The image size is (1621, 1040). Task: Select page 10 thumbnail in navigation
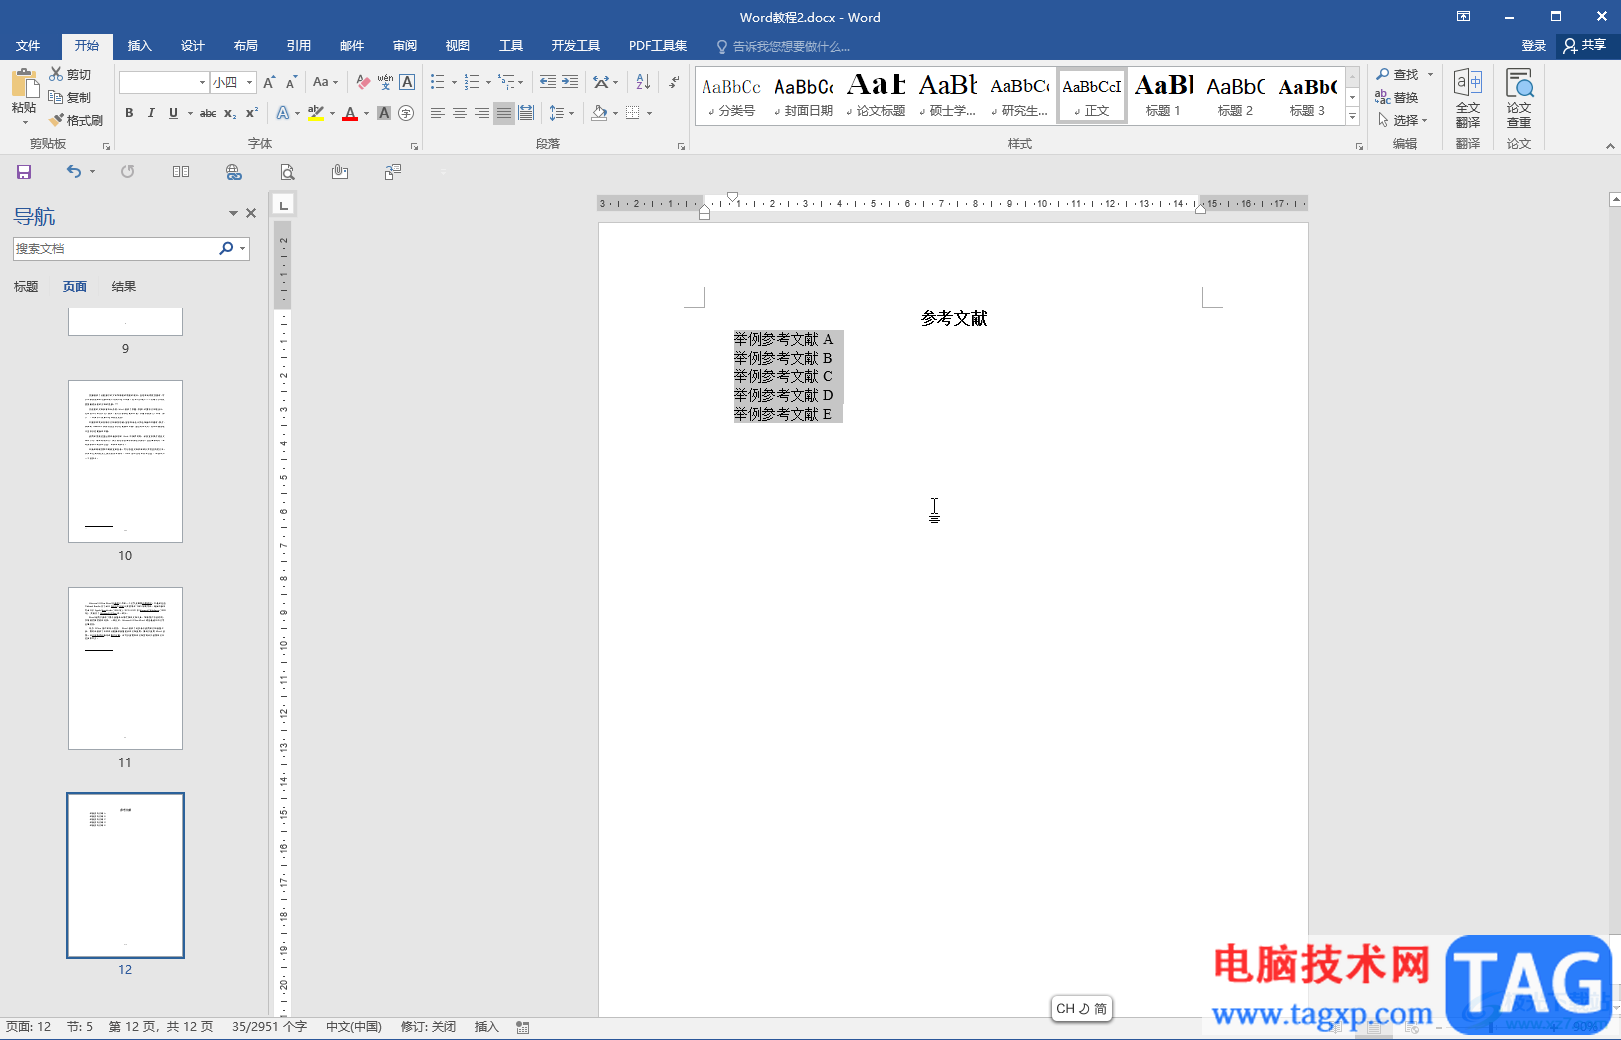[125, 461]
